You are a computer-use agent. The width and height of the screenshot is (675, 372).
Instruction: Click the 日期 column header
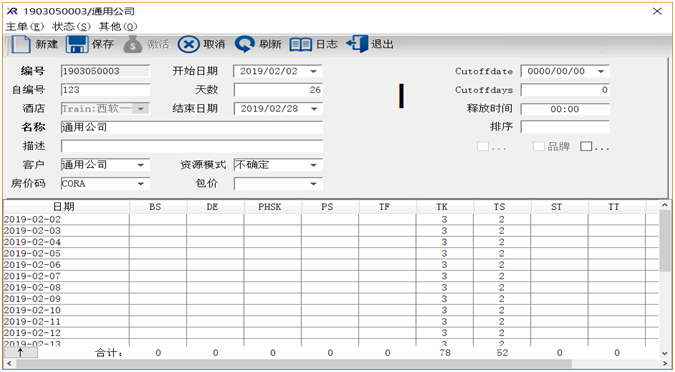(x=66, y=207)
